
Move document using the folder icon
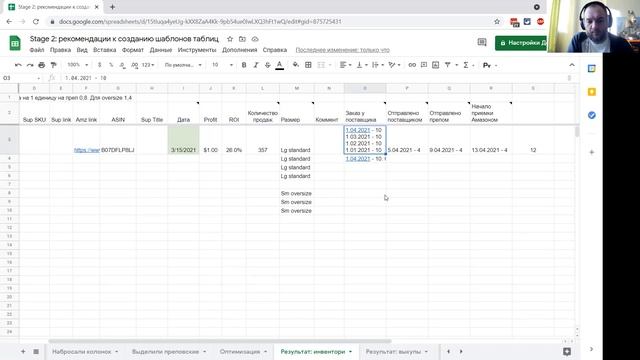coord(242,39)
